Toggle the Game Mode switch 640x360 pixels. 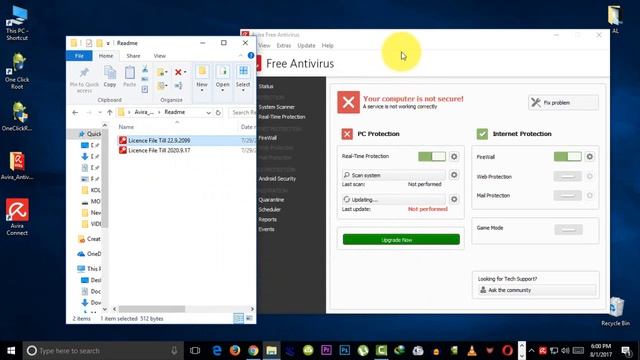(x=568, y=229)
